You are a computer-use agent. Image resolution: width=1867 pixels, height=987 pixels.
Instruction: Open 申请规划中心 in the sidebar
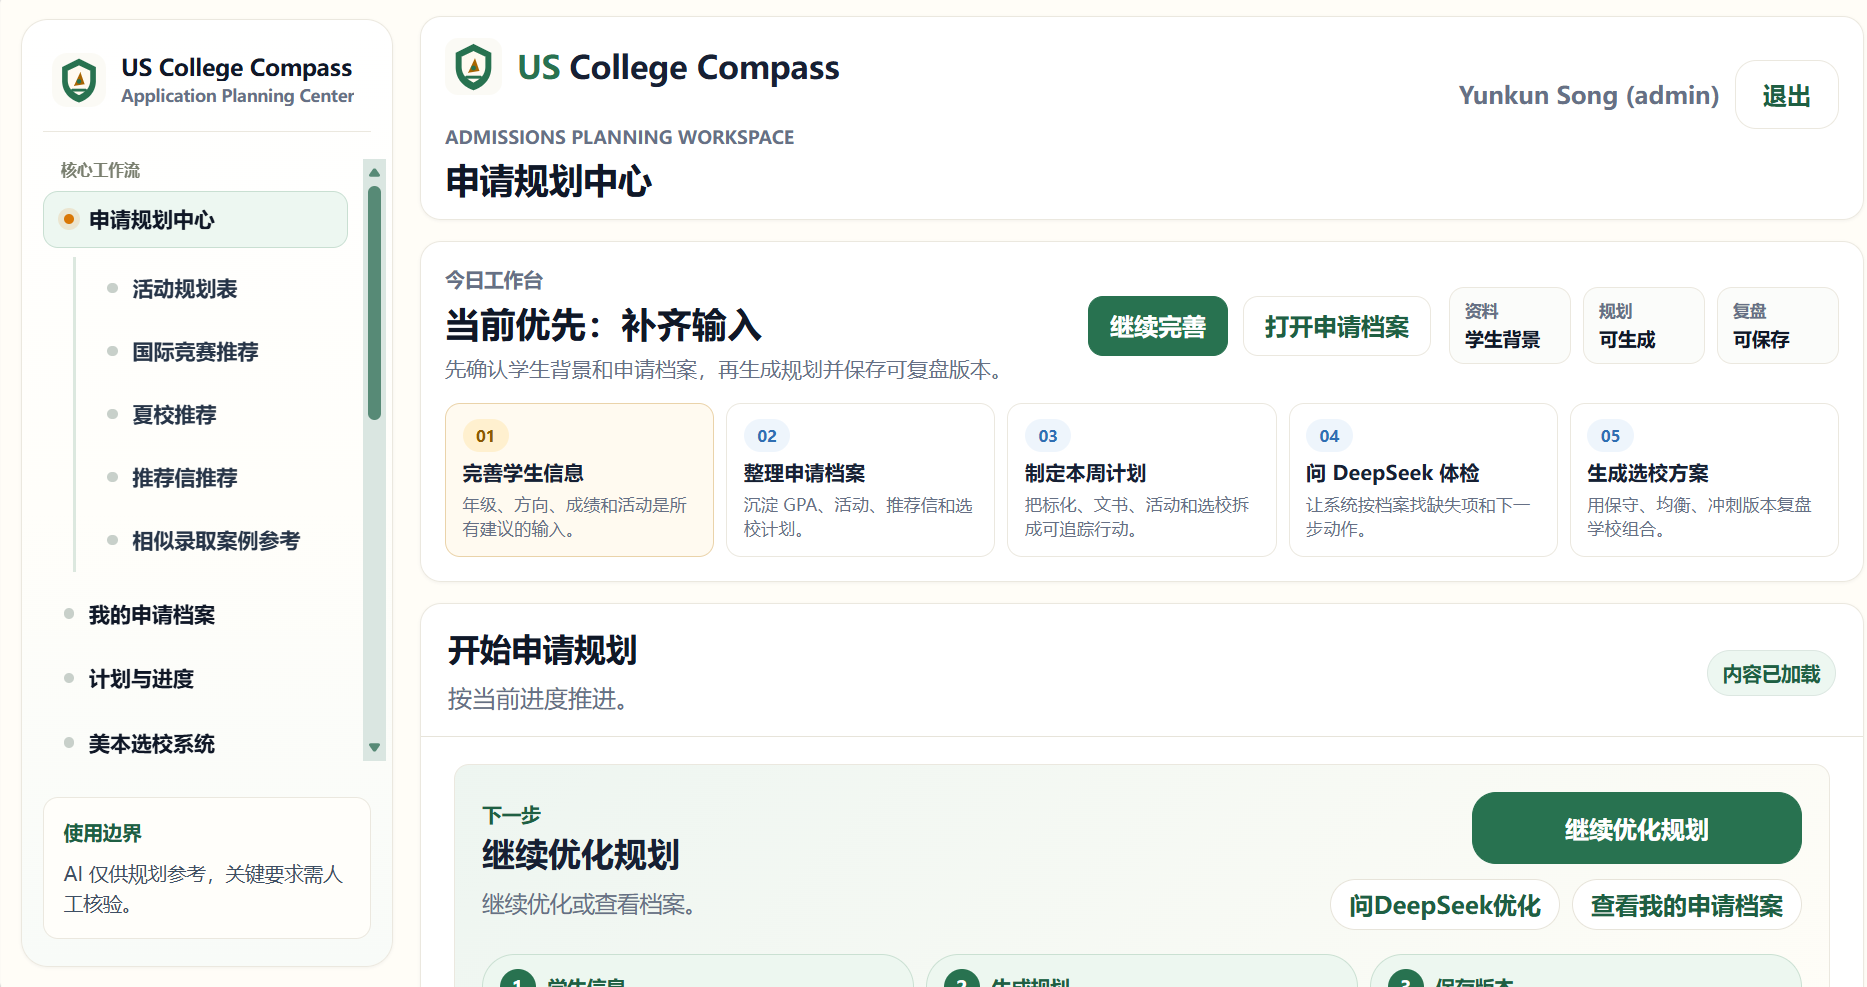pos(195,219)
